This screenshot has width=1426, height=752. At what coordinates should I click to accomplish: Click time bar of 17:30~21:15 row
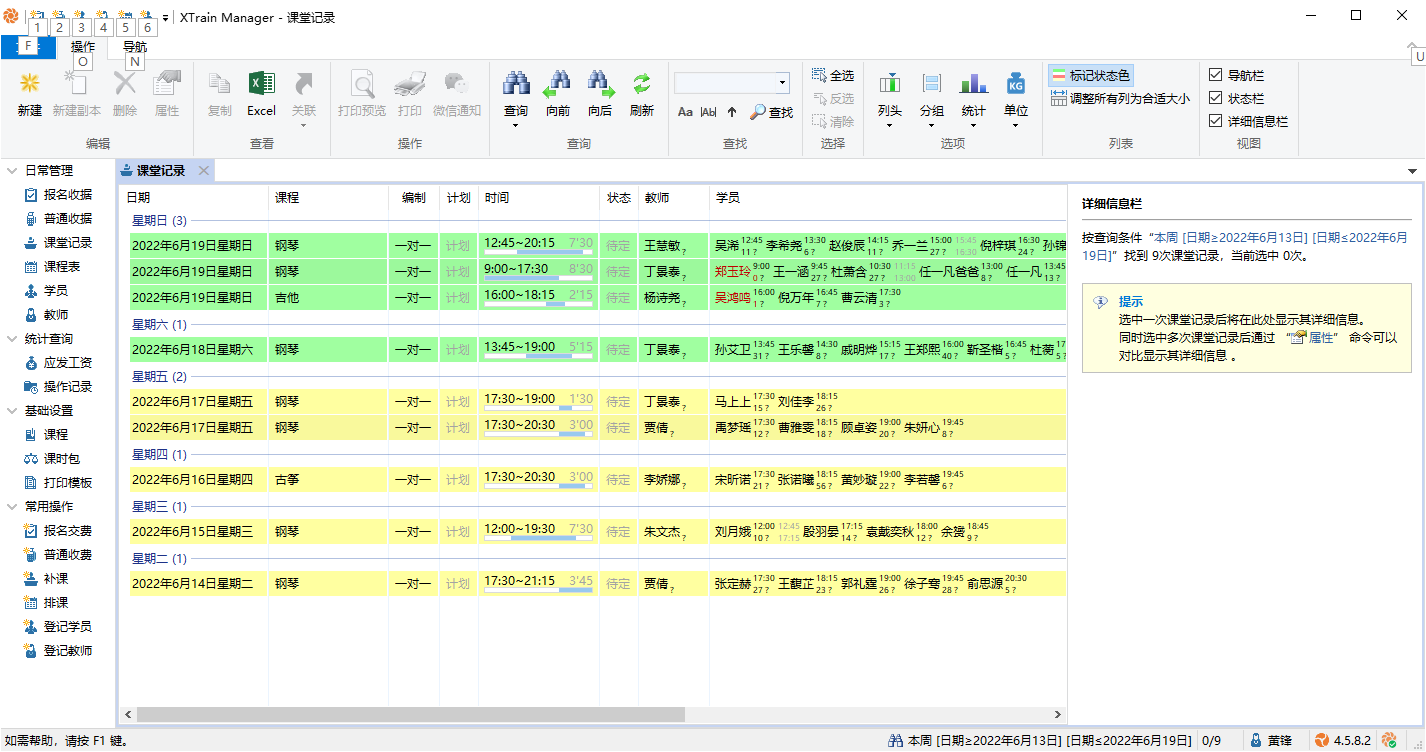[538, 591]
